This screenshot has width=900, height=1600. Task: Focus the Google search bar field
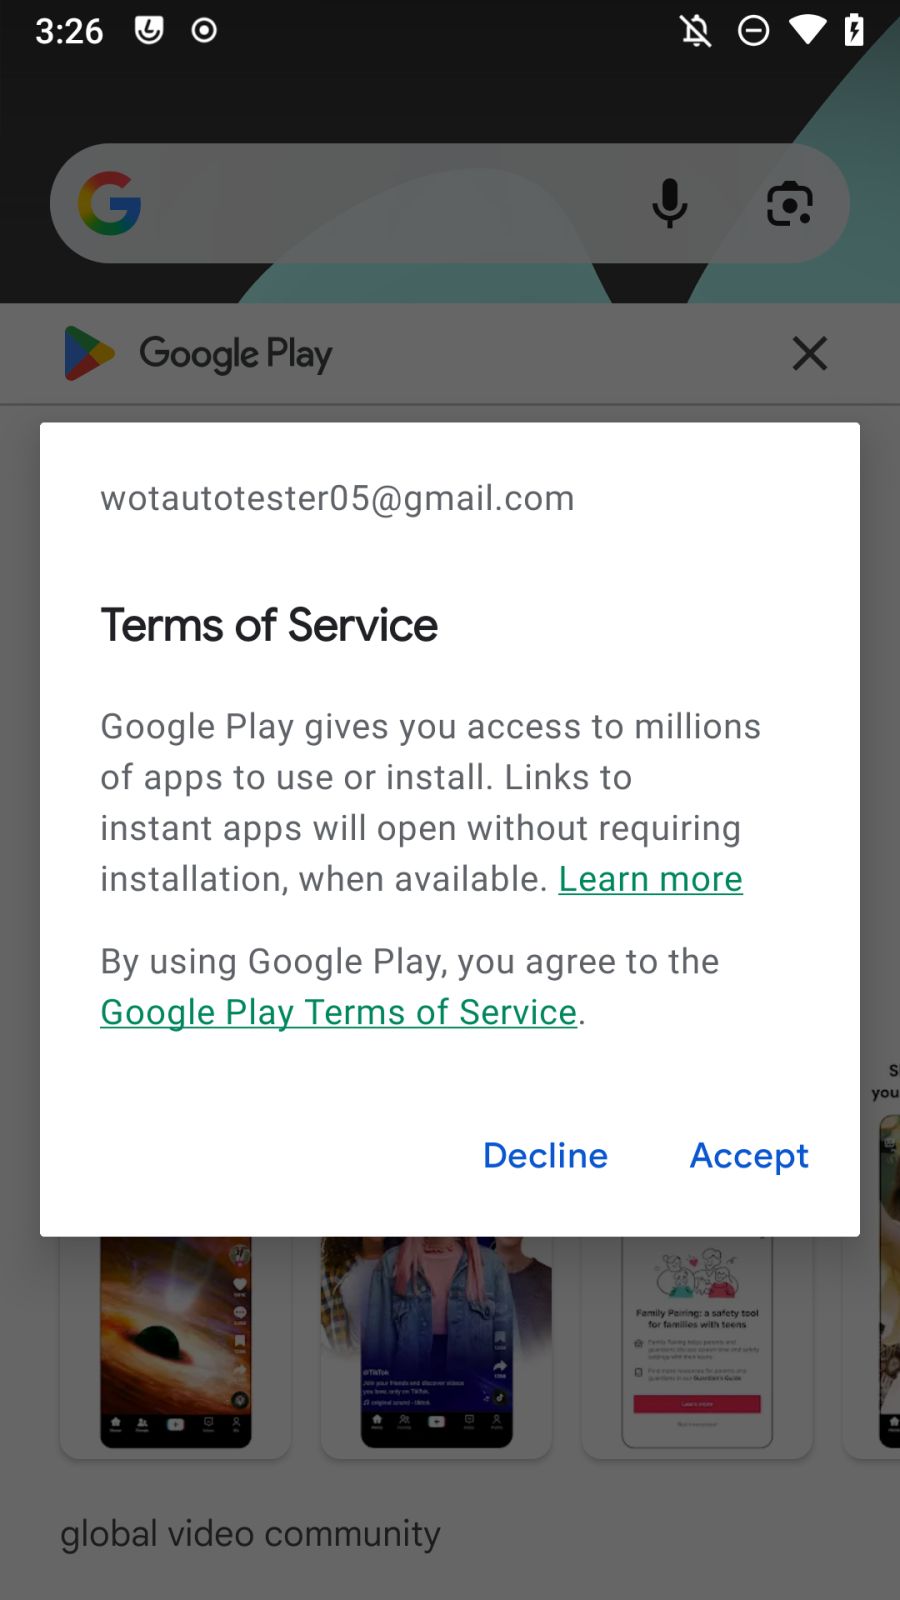tap(390, 203)
